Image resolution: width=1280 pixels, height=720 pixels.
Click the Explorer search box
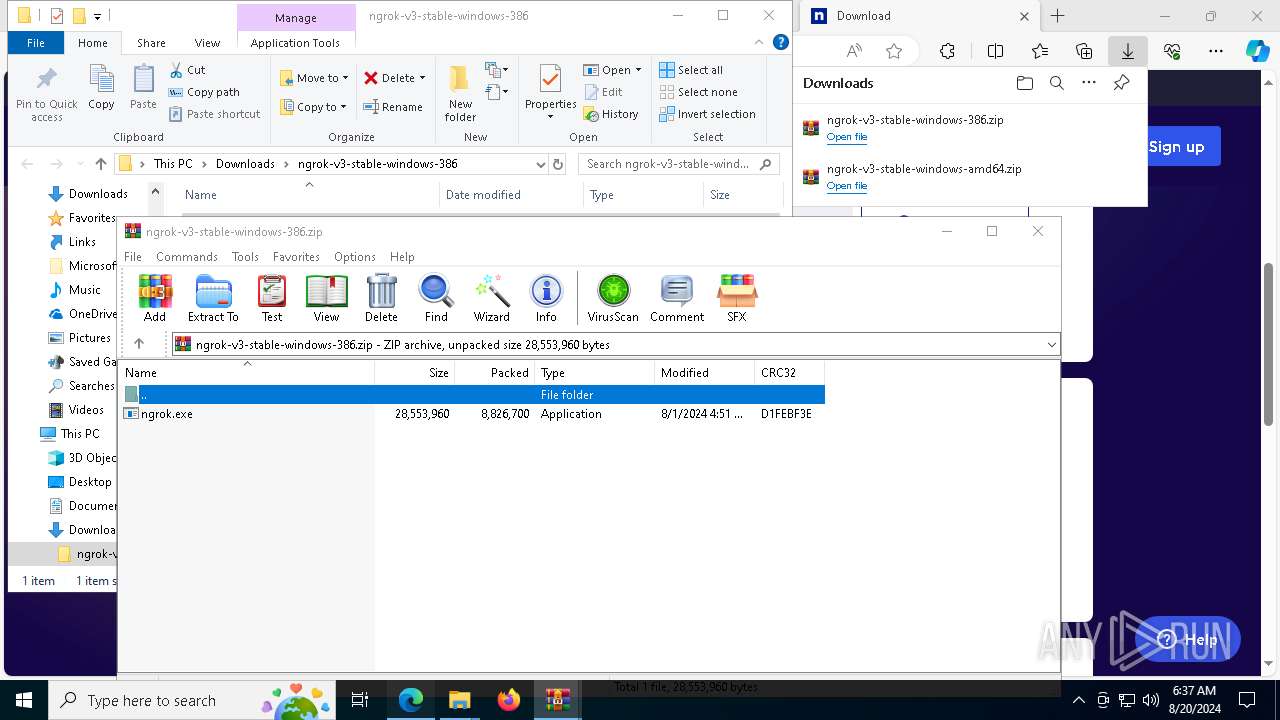(679, 164)
